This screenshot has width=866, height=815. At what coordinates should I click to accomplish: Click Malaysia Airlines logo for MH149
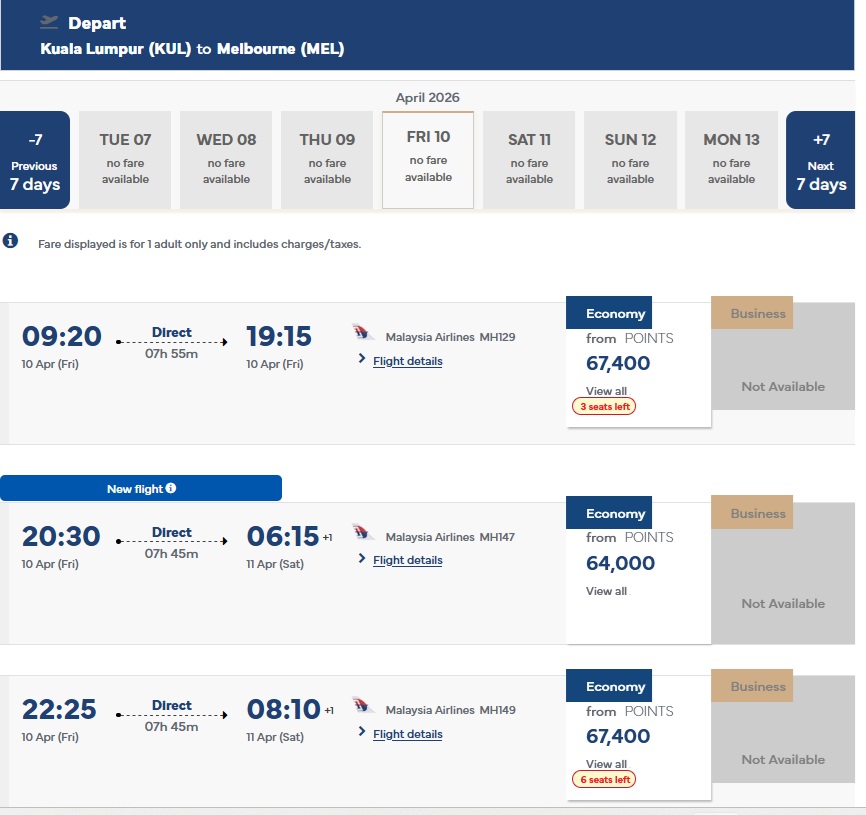click(363, 707)
